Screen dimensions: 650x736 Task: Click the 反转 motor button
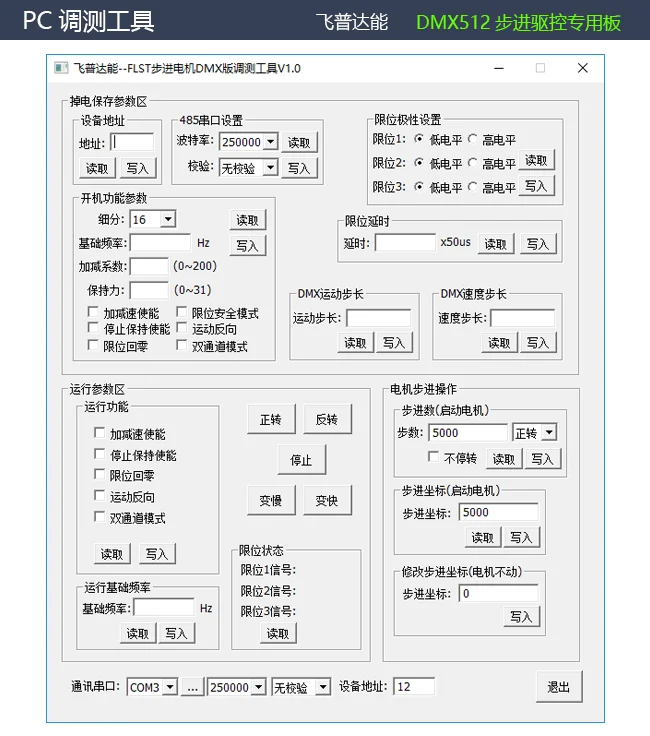327,419
